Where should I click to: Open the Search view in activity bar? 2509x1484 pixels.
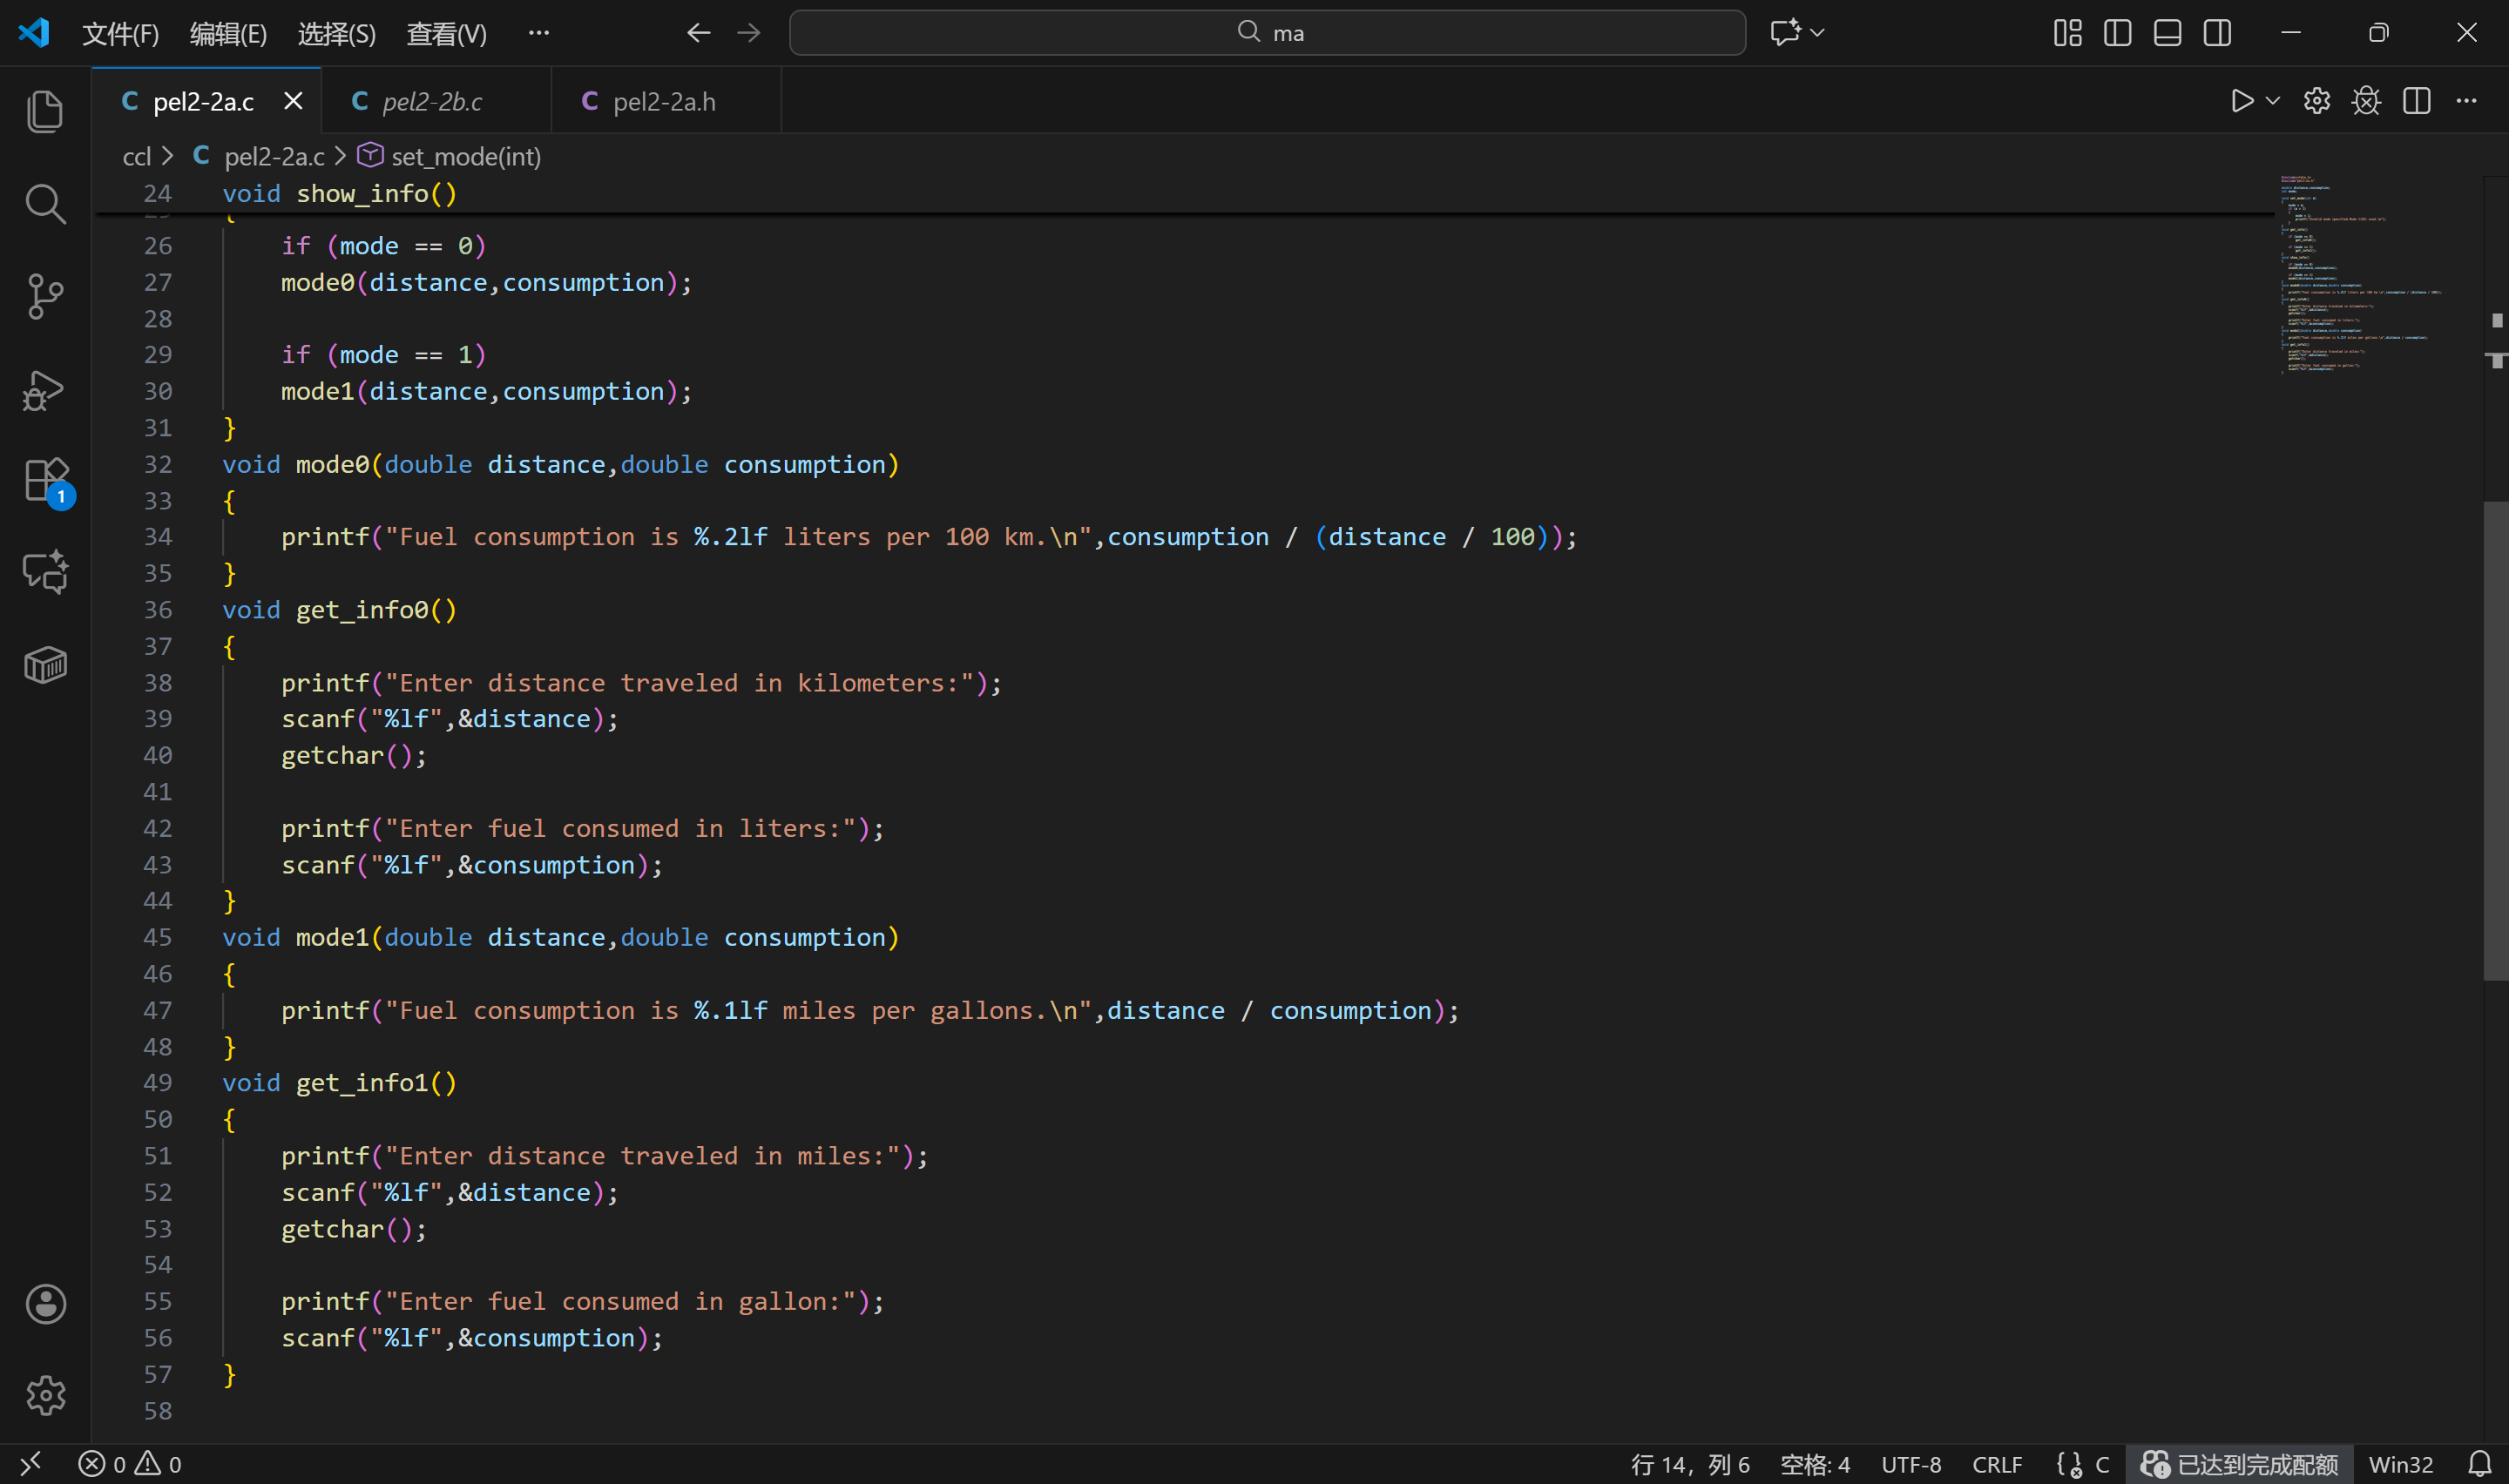(x=45, y=204)
